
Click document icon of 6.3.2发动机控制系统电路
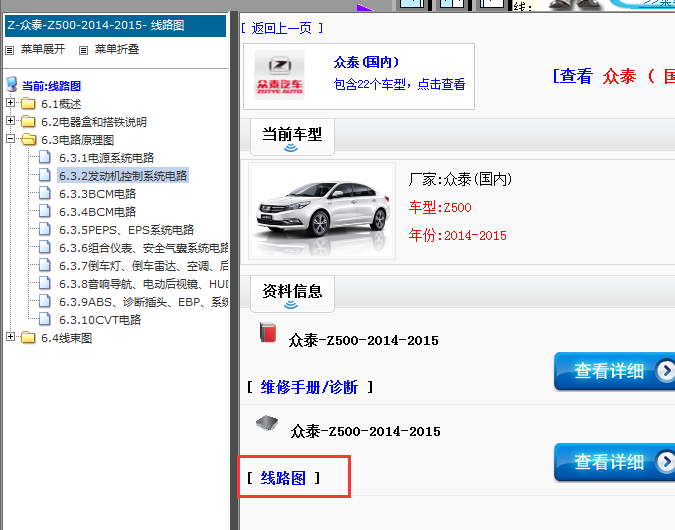(44, 175)
